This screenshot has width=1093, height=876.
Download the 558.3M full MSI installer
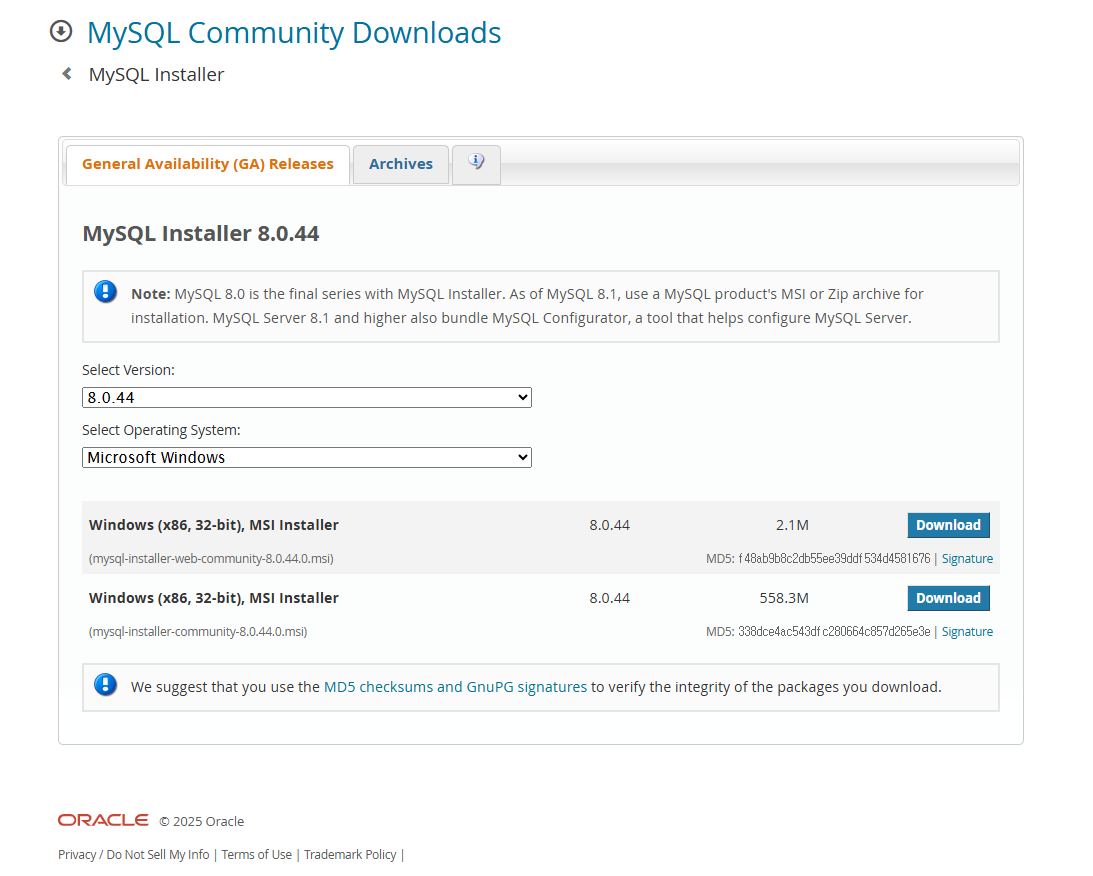tap(947, 598)
